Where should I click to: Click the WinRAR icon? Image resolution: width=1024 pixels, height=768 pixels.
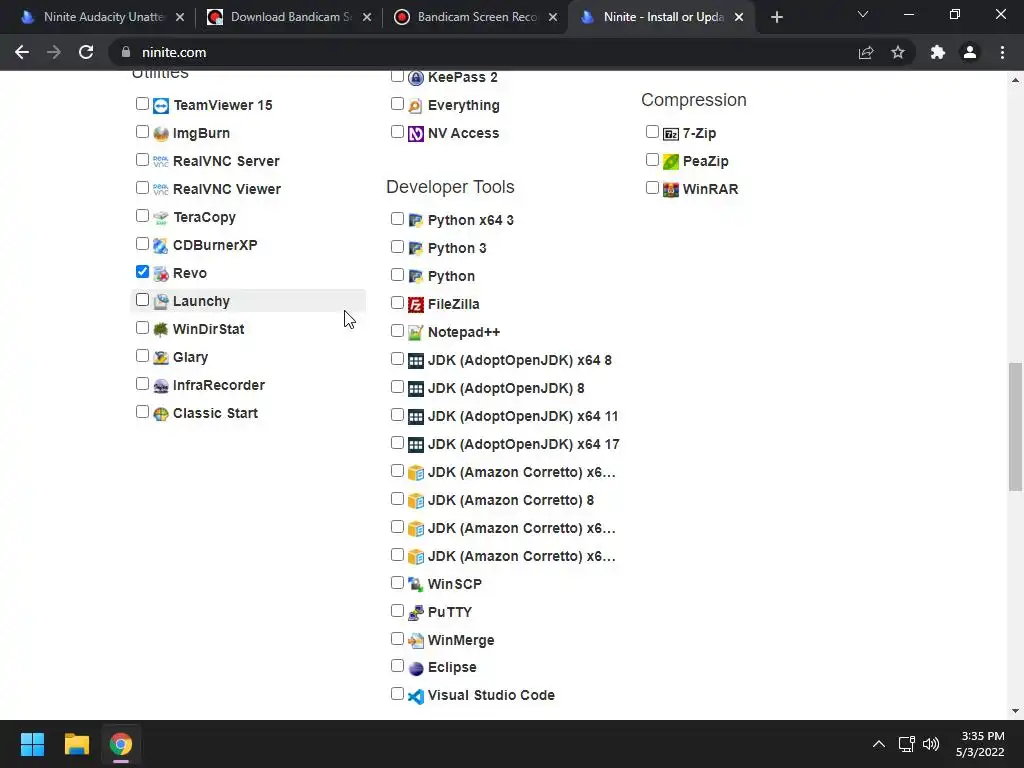click(671, 189)
